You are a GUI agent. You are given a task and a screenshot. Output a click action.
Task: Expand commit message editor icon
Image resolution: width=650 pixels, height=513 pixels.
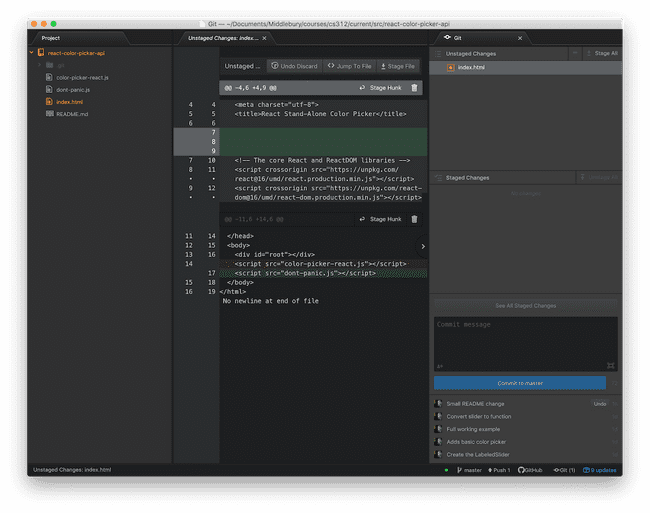pos(611,365)
